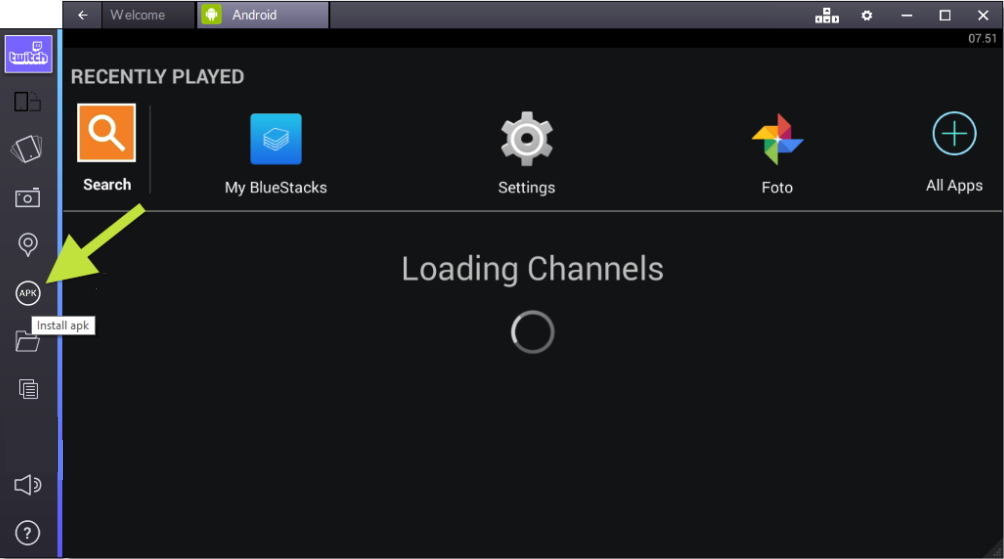1004x559 pixels.
Task: Click the 07.51 clock in status bar
Action: point(982,38)
